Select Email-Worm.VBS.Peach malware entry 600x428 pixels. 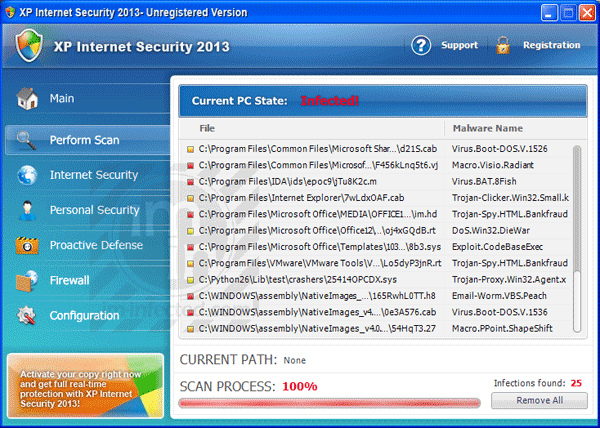point(499,296)
